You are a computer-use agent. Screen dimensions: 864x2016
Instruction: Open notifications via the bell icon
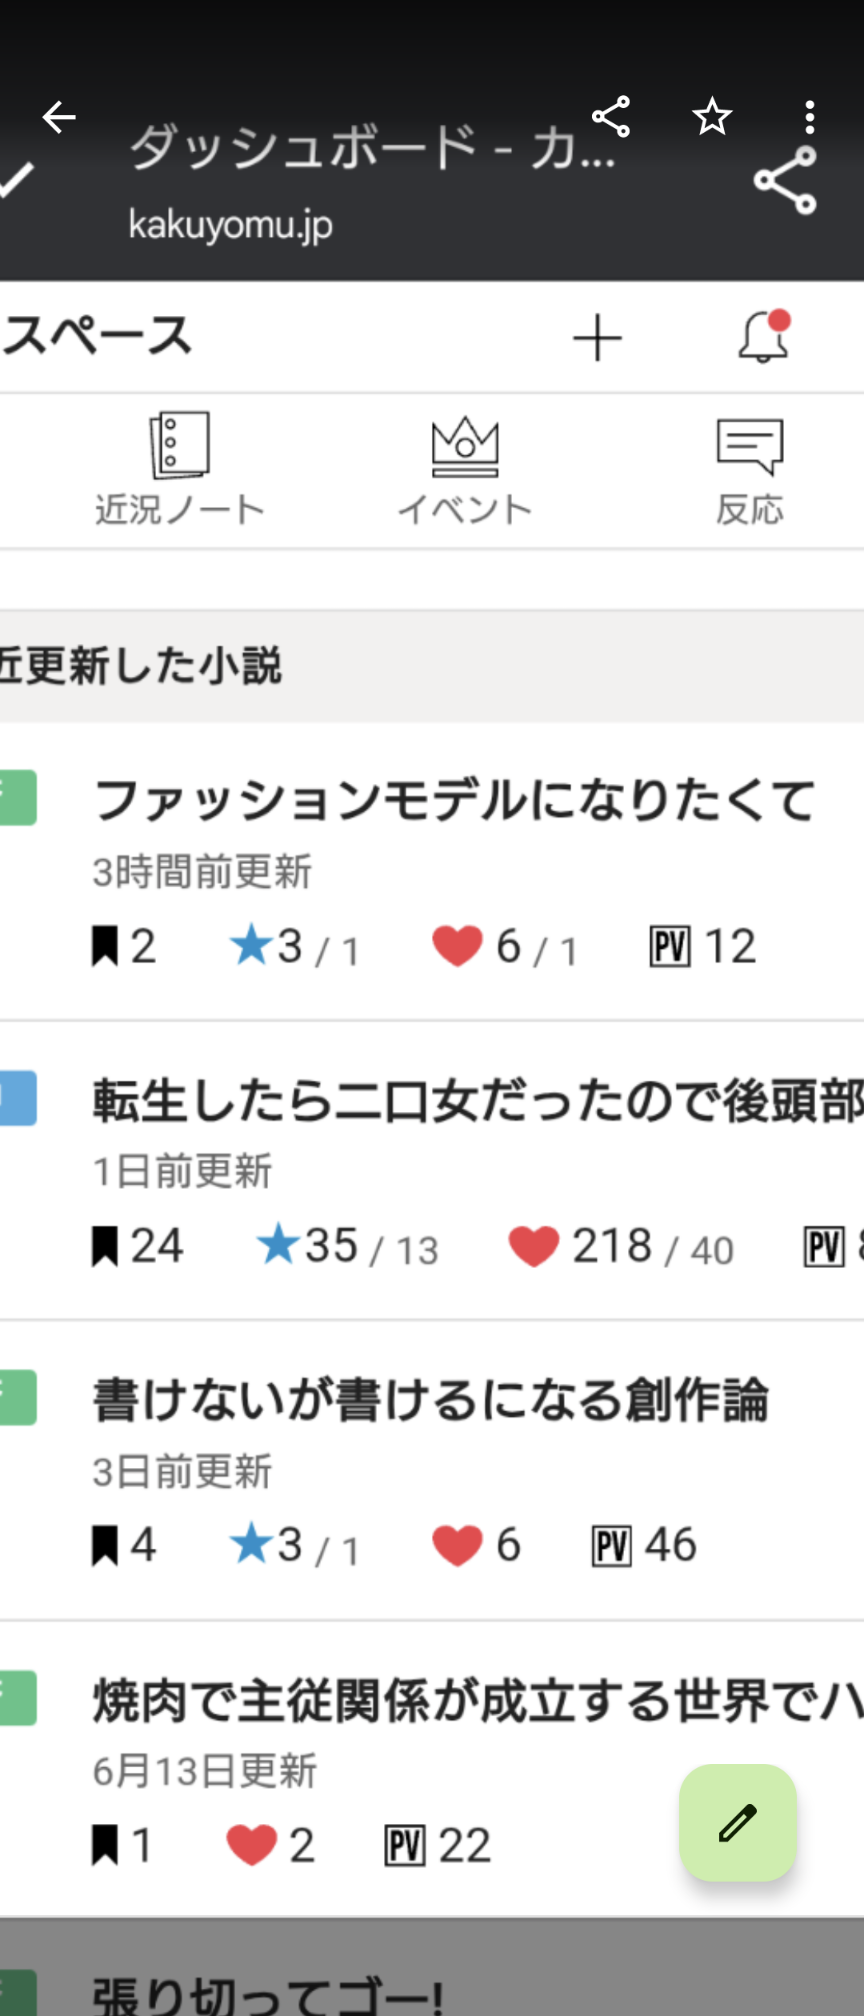[x=764, y=336]
